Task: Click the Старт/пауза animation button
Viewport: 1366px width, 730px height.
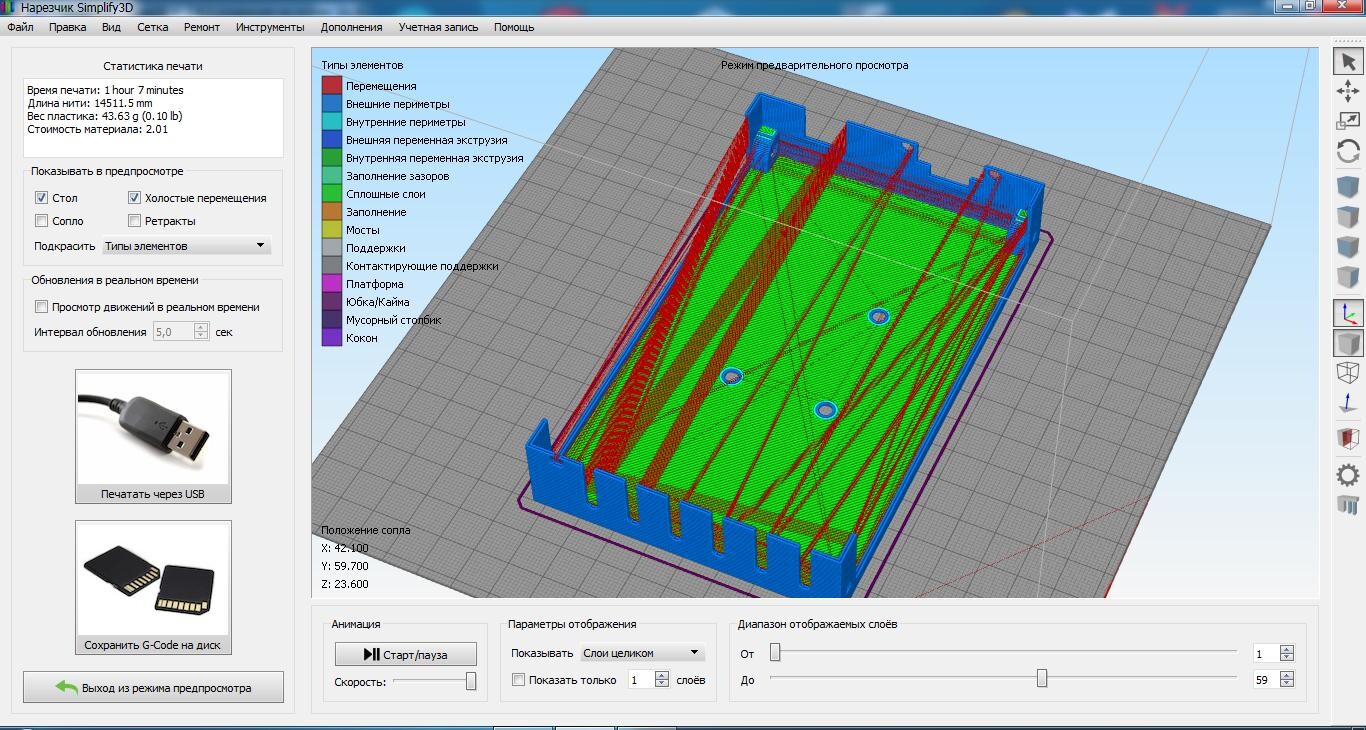Action: (x=406, y=654)
